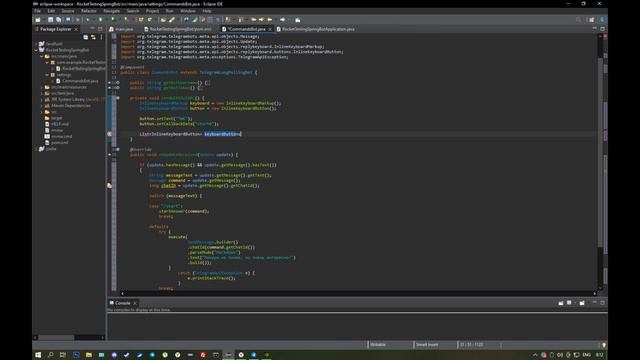Select the target folder in Package Explorer

(53, 118)
